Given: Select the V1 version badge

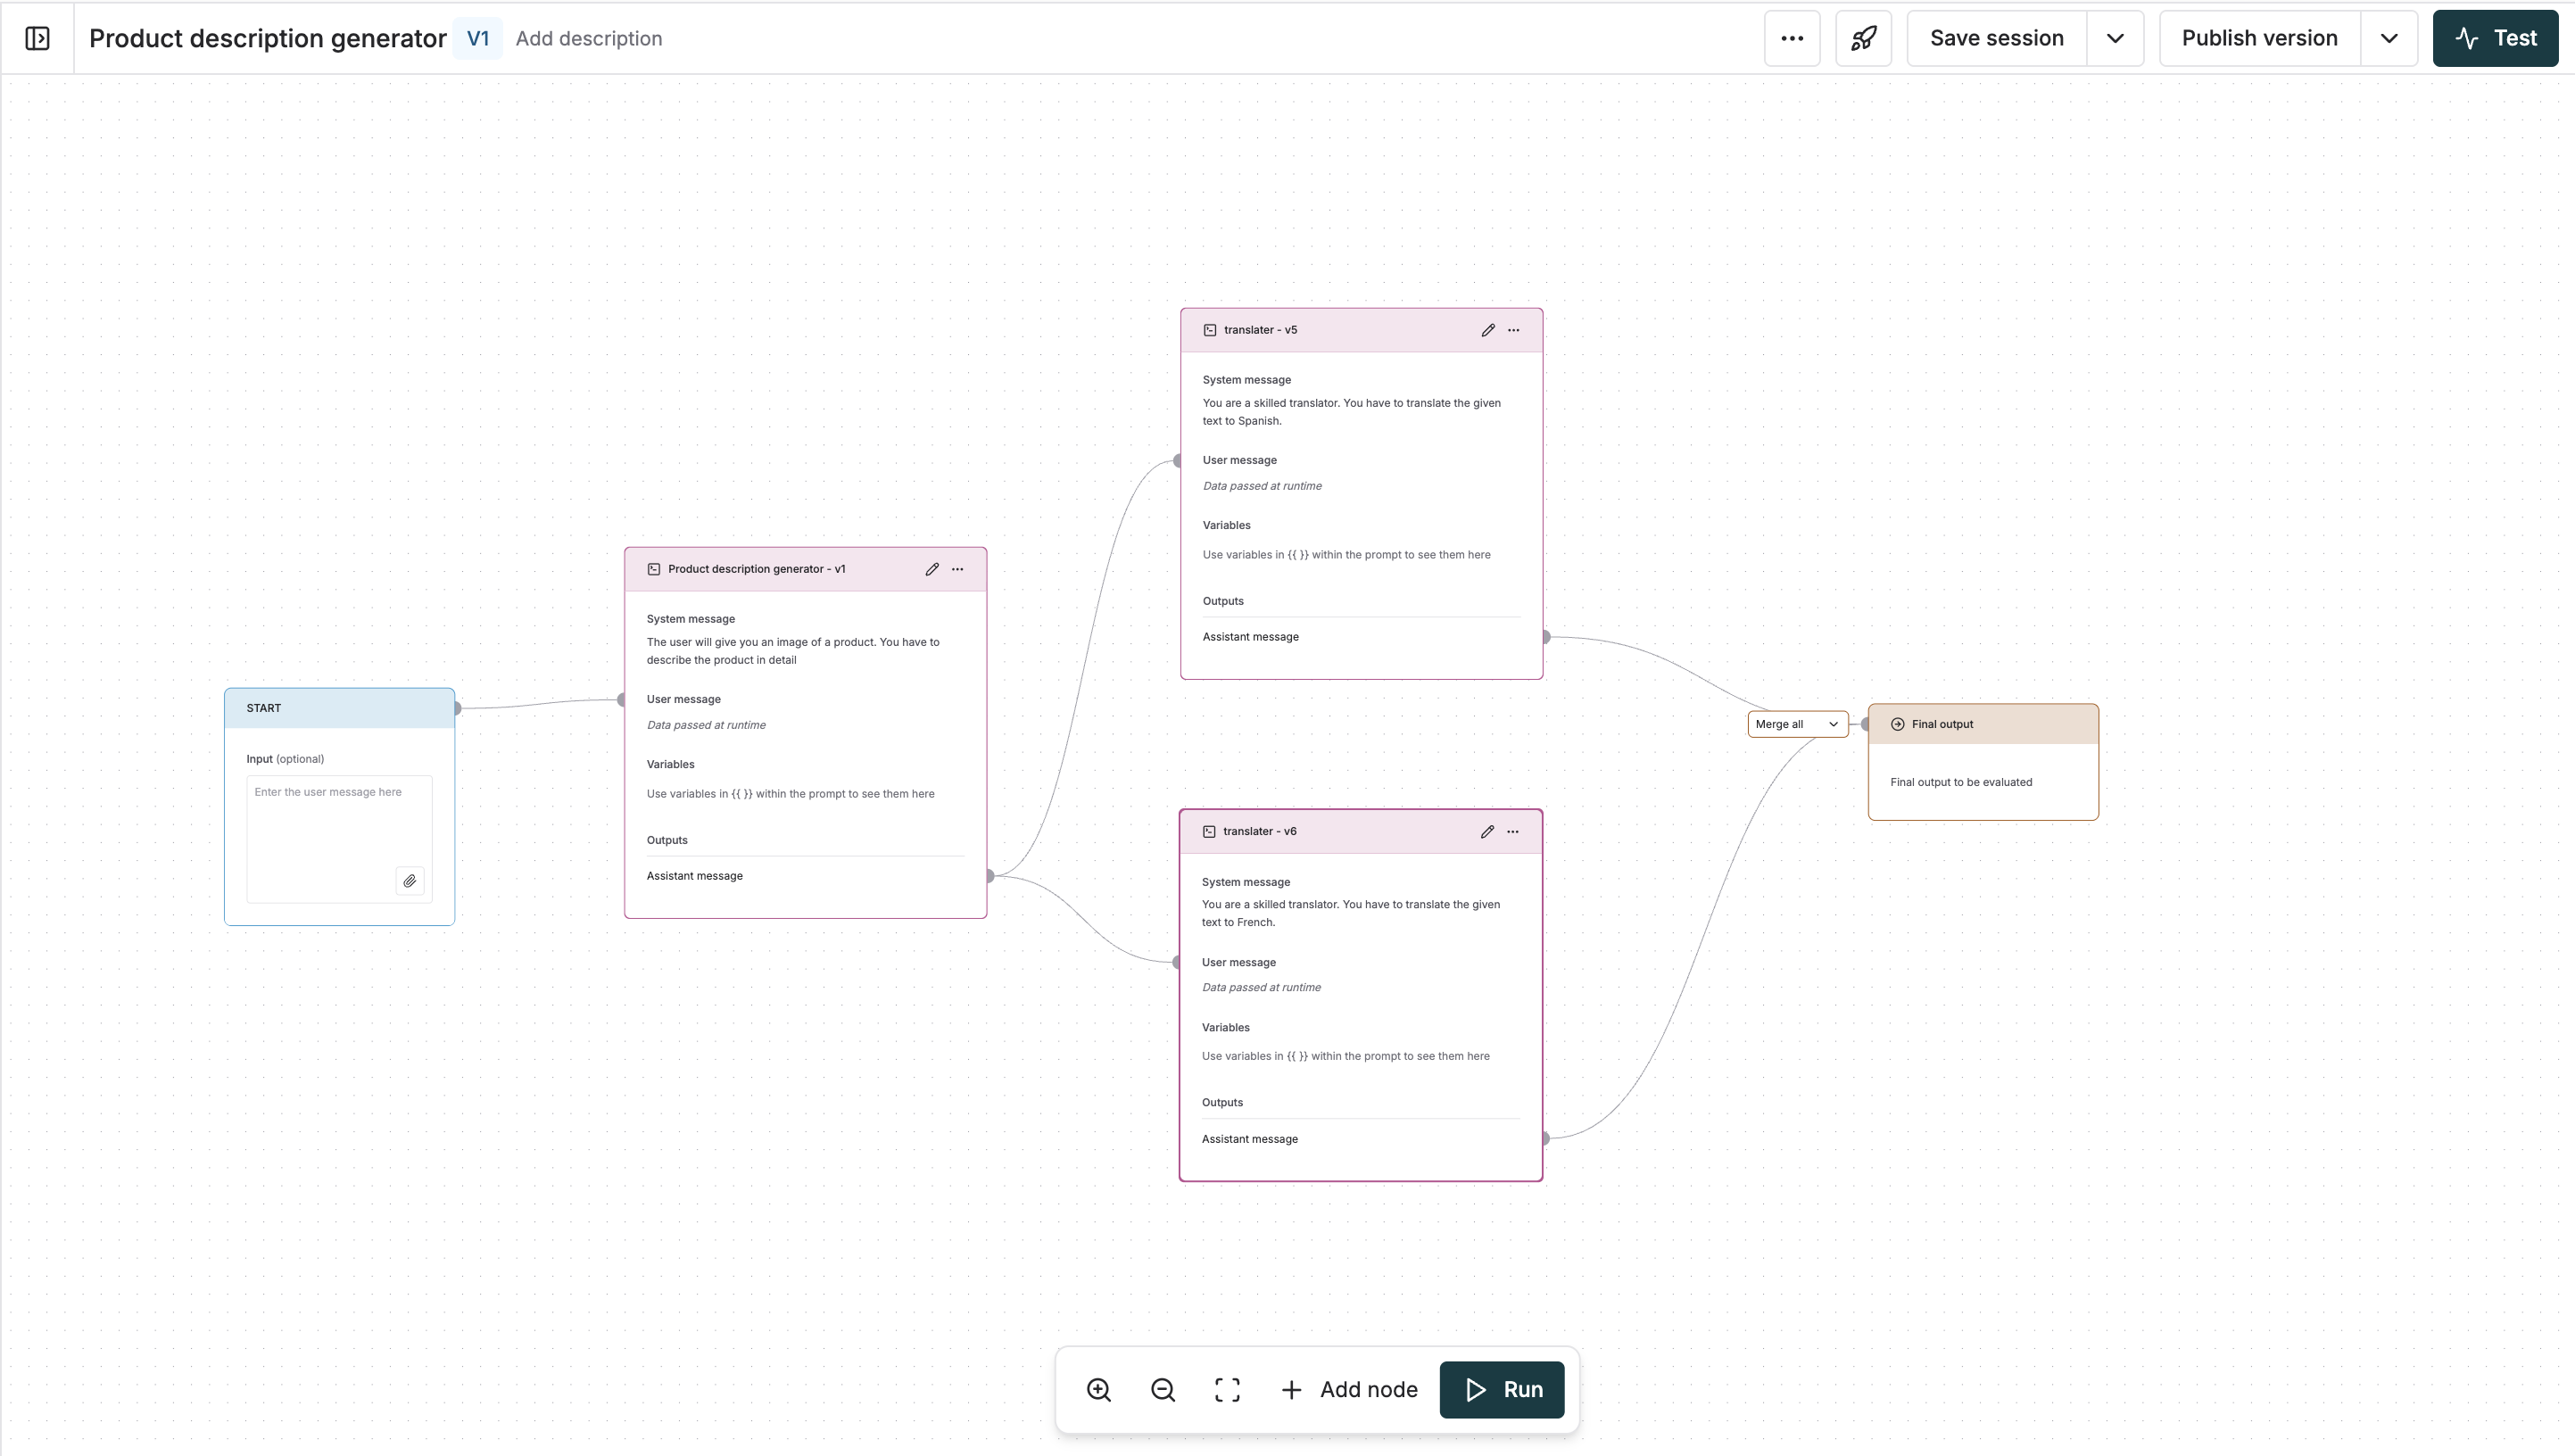Looking at the screenshot, I should click(x=478, y=38).
